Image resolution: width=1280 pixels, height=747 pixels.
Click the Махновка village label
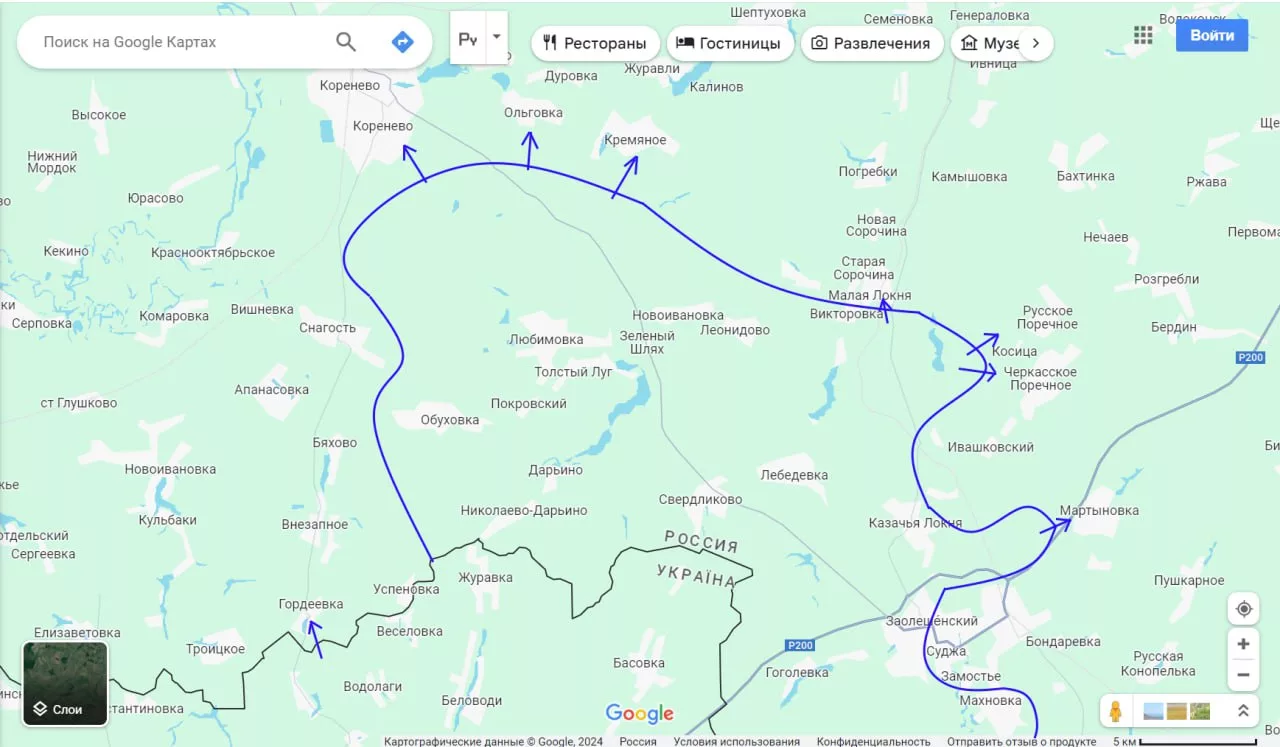990,700
